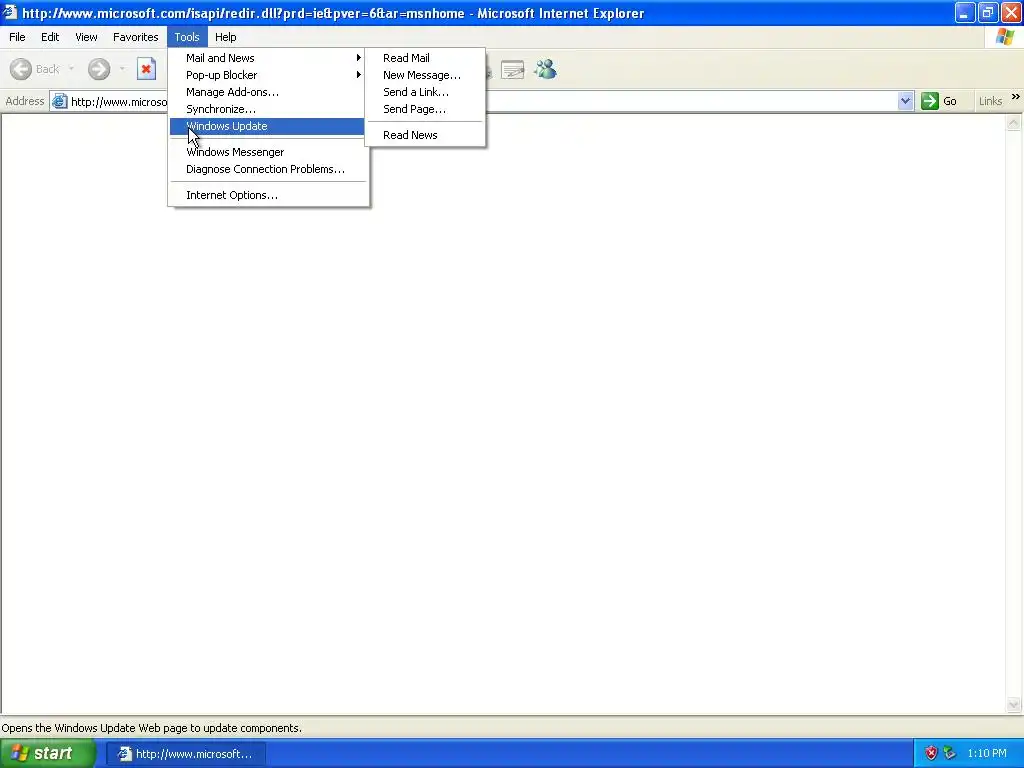1024x768 pixels.
Task: Open the Back button history dropdown arrow
Action: pos(71,69)
